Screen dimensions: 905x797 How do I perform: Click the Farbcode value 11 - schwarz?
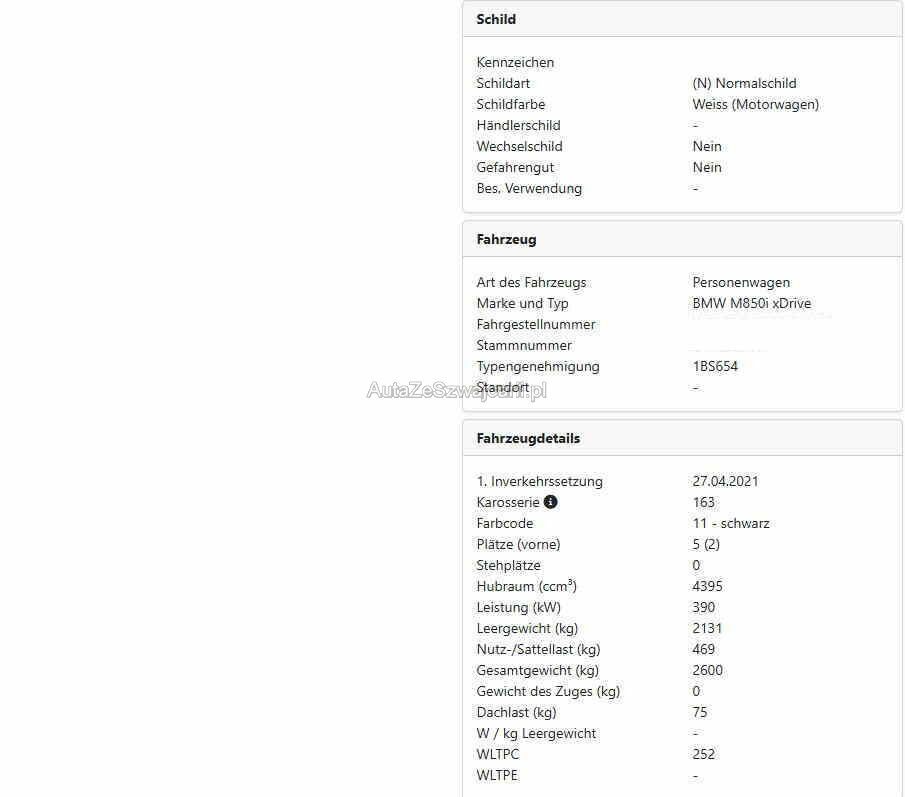(x=730, y=523)
